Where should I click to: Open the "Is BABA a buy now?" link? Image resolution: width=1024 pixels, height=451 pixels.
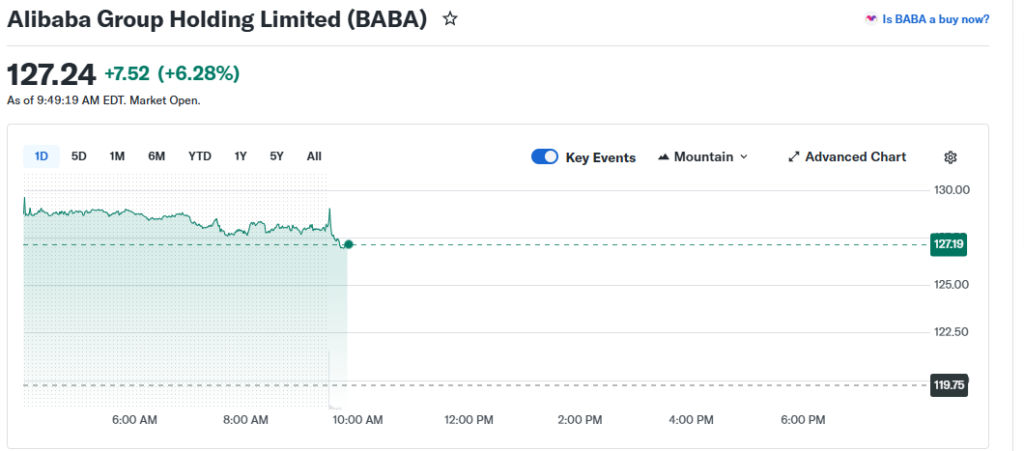(936, 19)
